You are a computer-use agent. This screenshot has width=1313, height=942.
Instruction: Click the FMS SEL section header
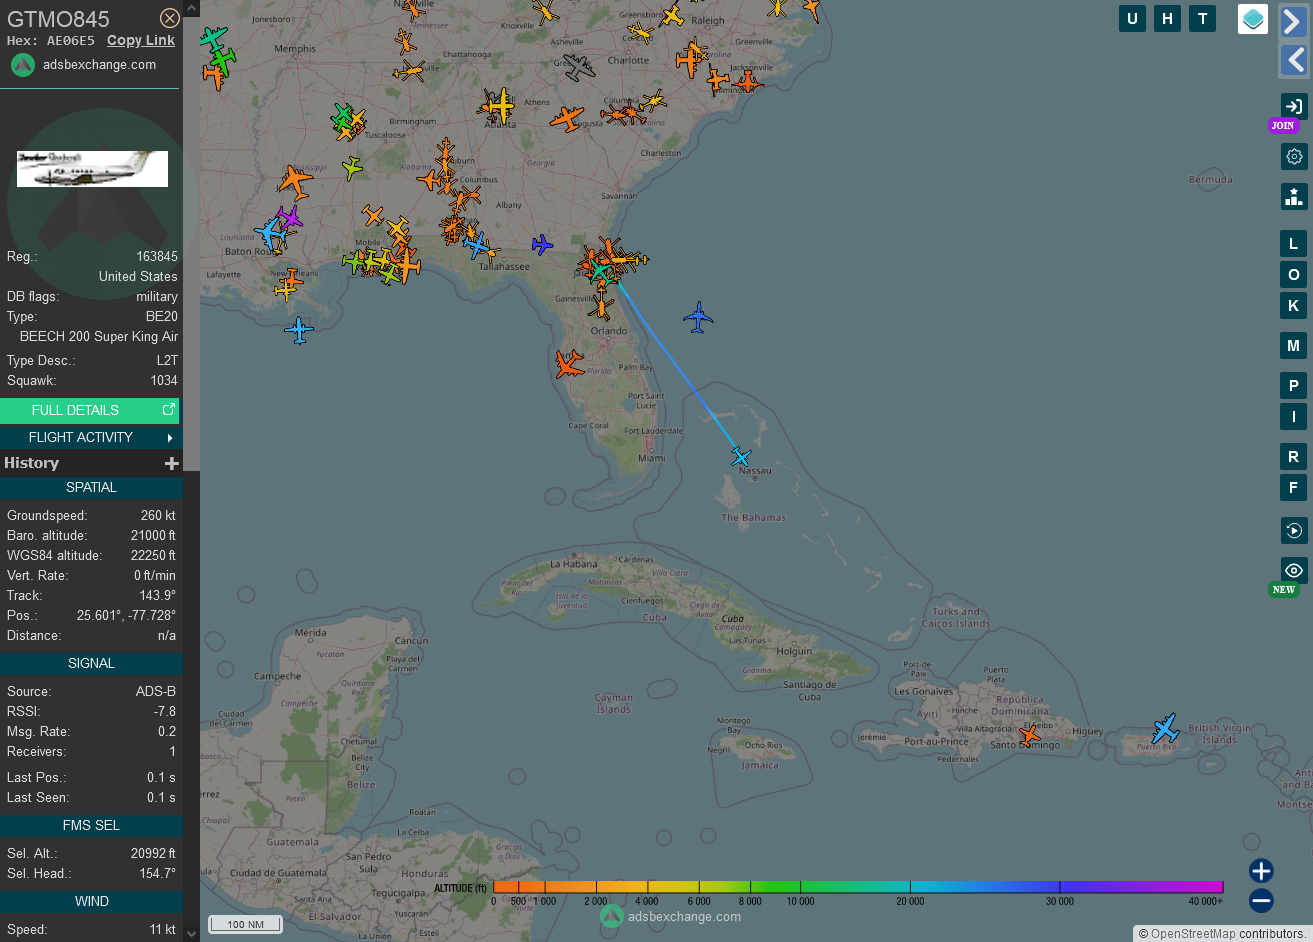tap(91, 826)
